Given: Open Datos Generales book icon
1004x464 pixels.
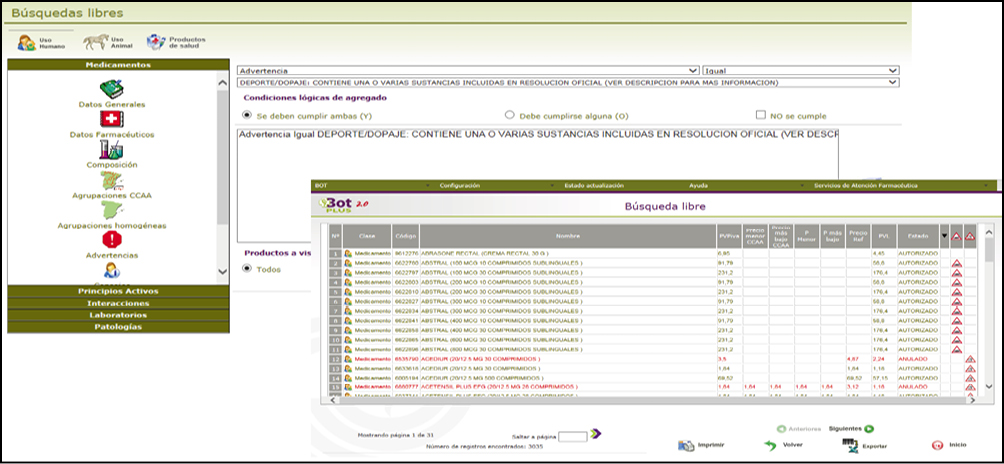Looking at the screenshot, I should point(111,89).
